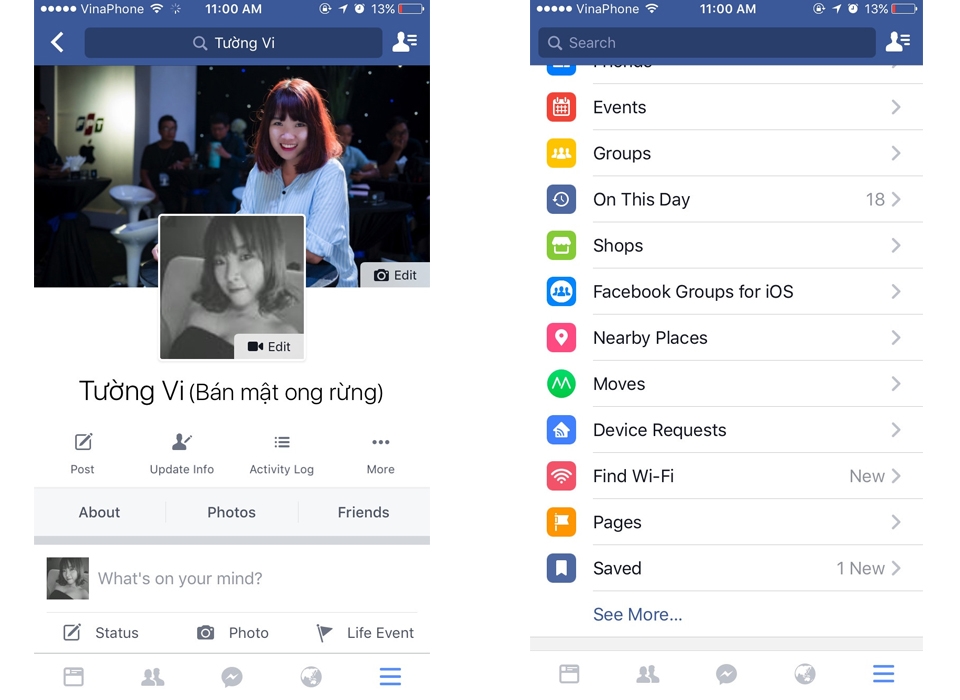This screenshot has height=700, width=960.
Task: Open the Groups icon
Action: 561,153
